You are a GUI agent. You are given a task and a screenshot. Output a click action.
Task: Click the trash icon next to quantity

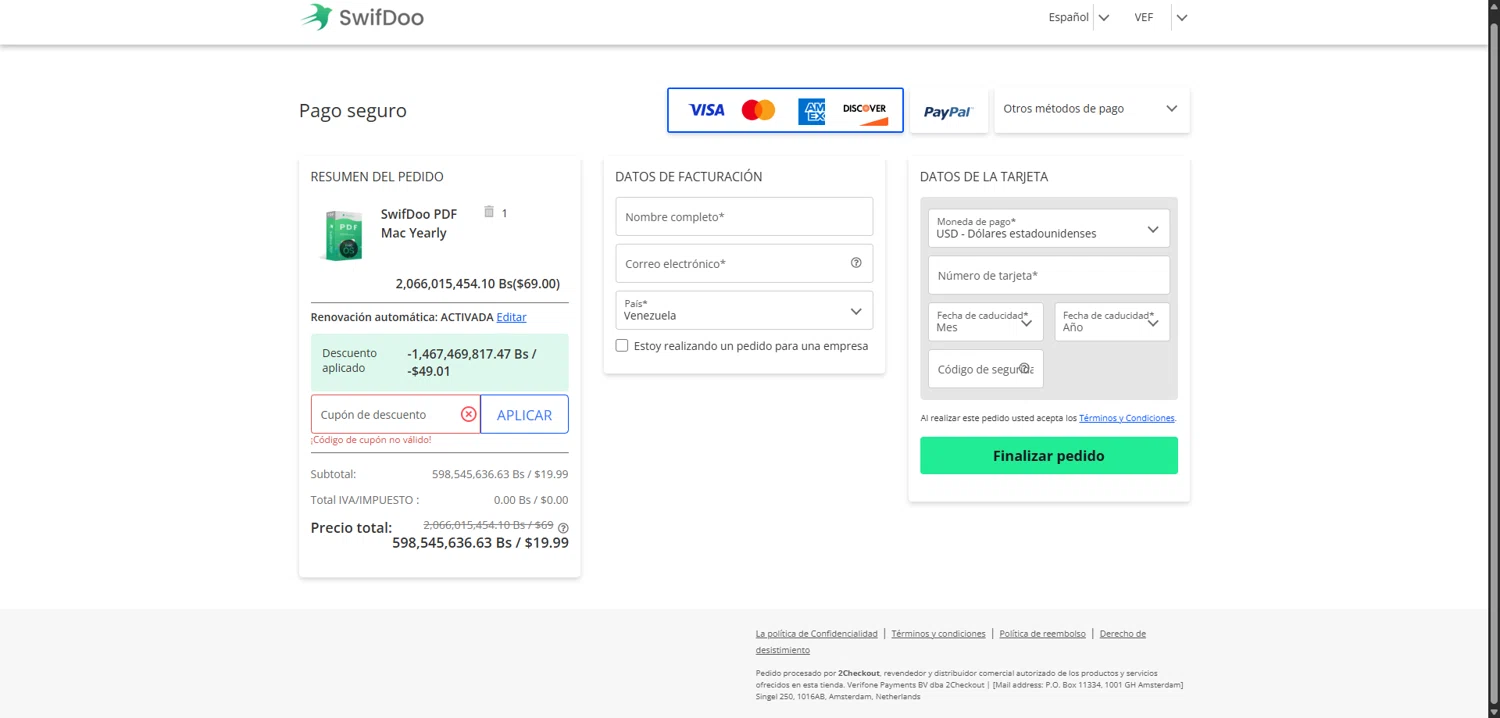[489, 212]
